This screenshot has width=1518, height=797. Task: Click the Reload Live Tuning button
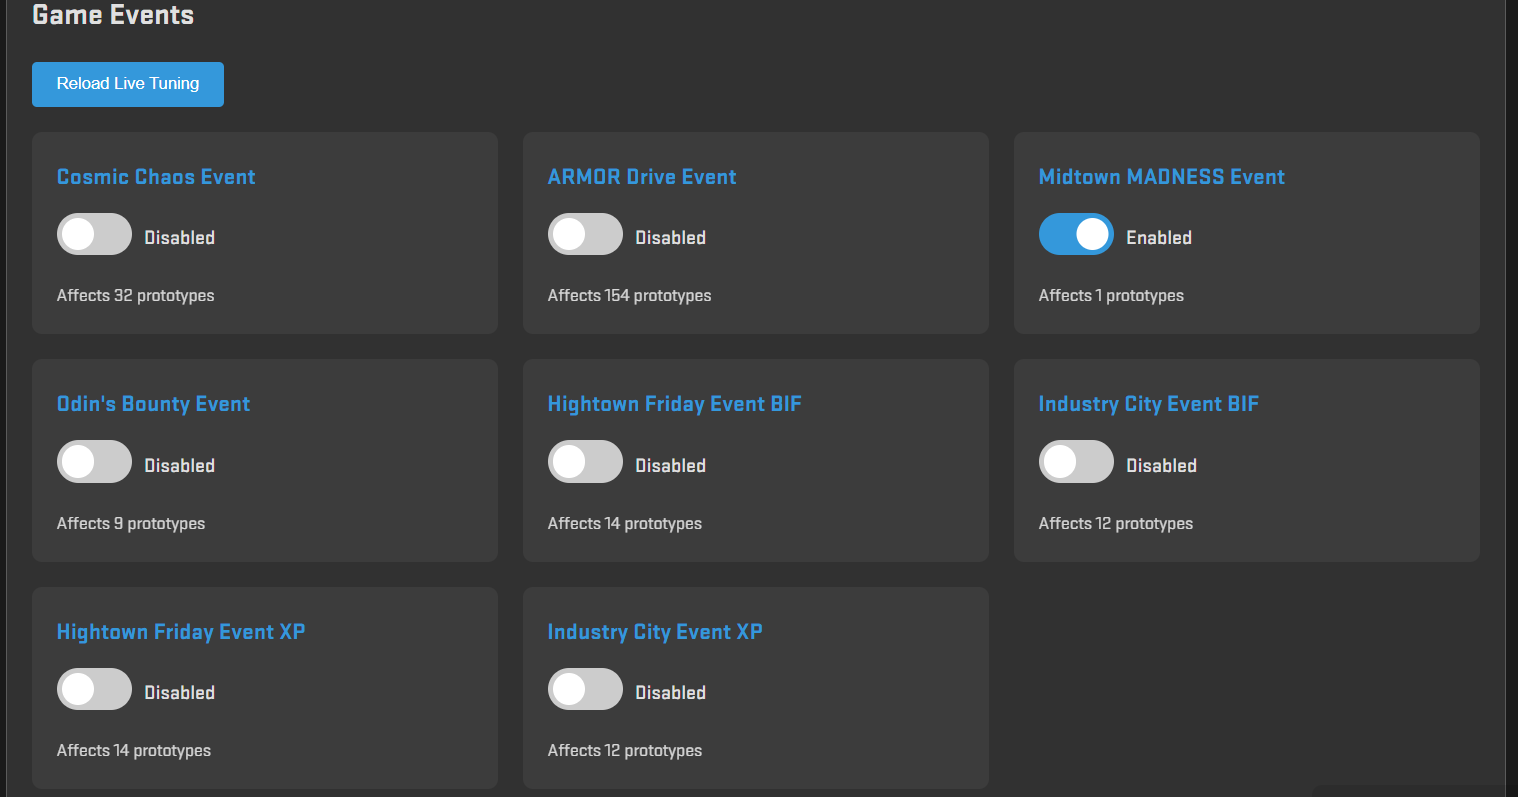pos(128,84)
